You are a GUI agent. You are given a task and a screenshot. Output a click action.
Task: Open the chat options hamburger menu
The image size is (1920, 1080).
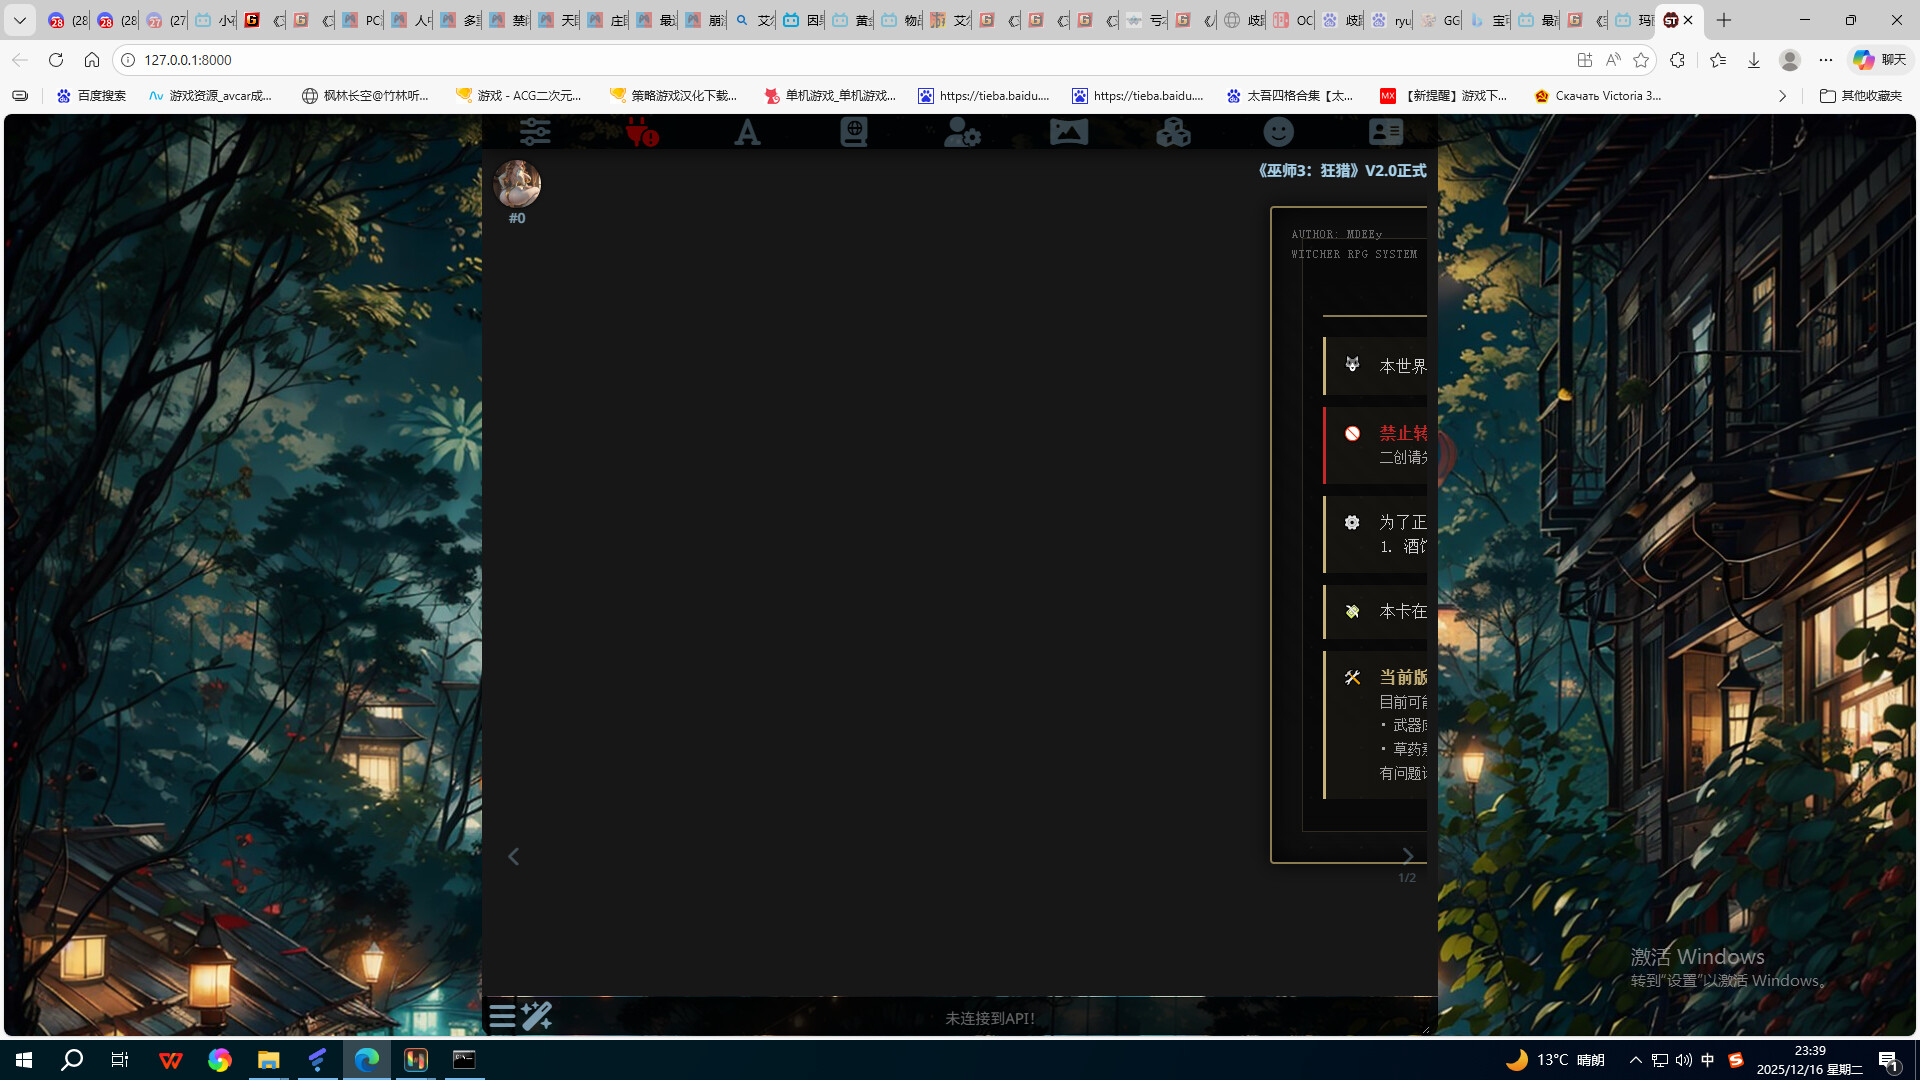502,1016
